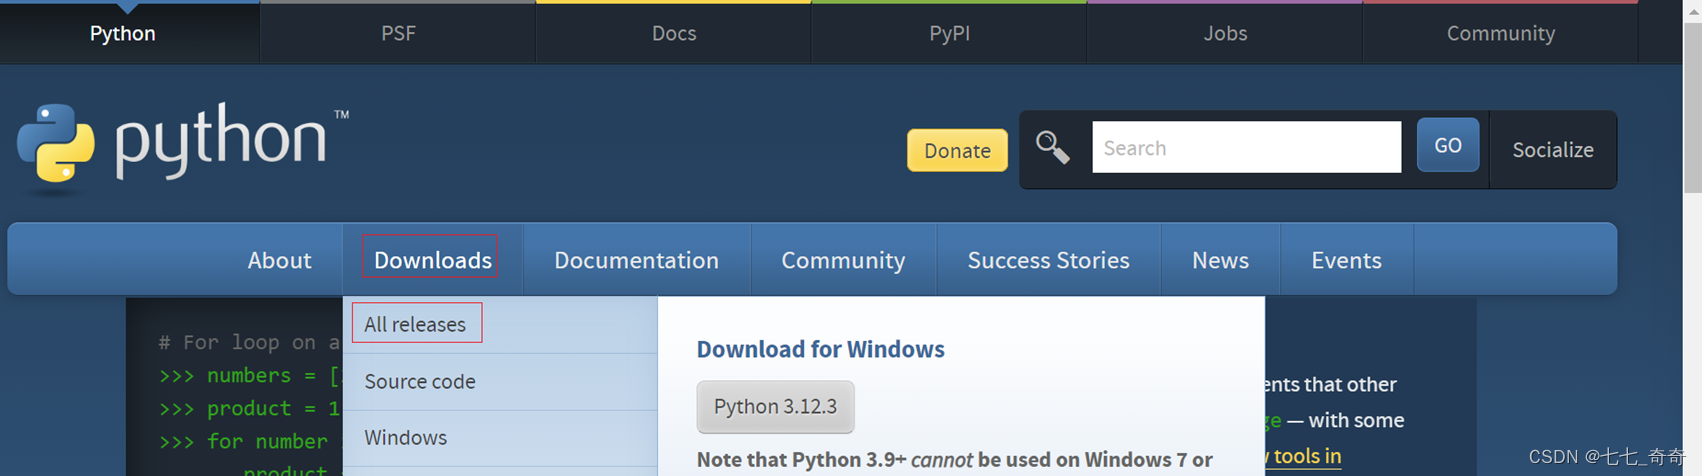This screenshot has width=1702, height=476.
Task: Open the Python top tab
Action: point(123,33)
